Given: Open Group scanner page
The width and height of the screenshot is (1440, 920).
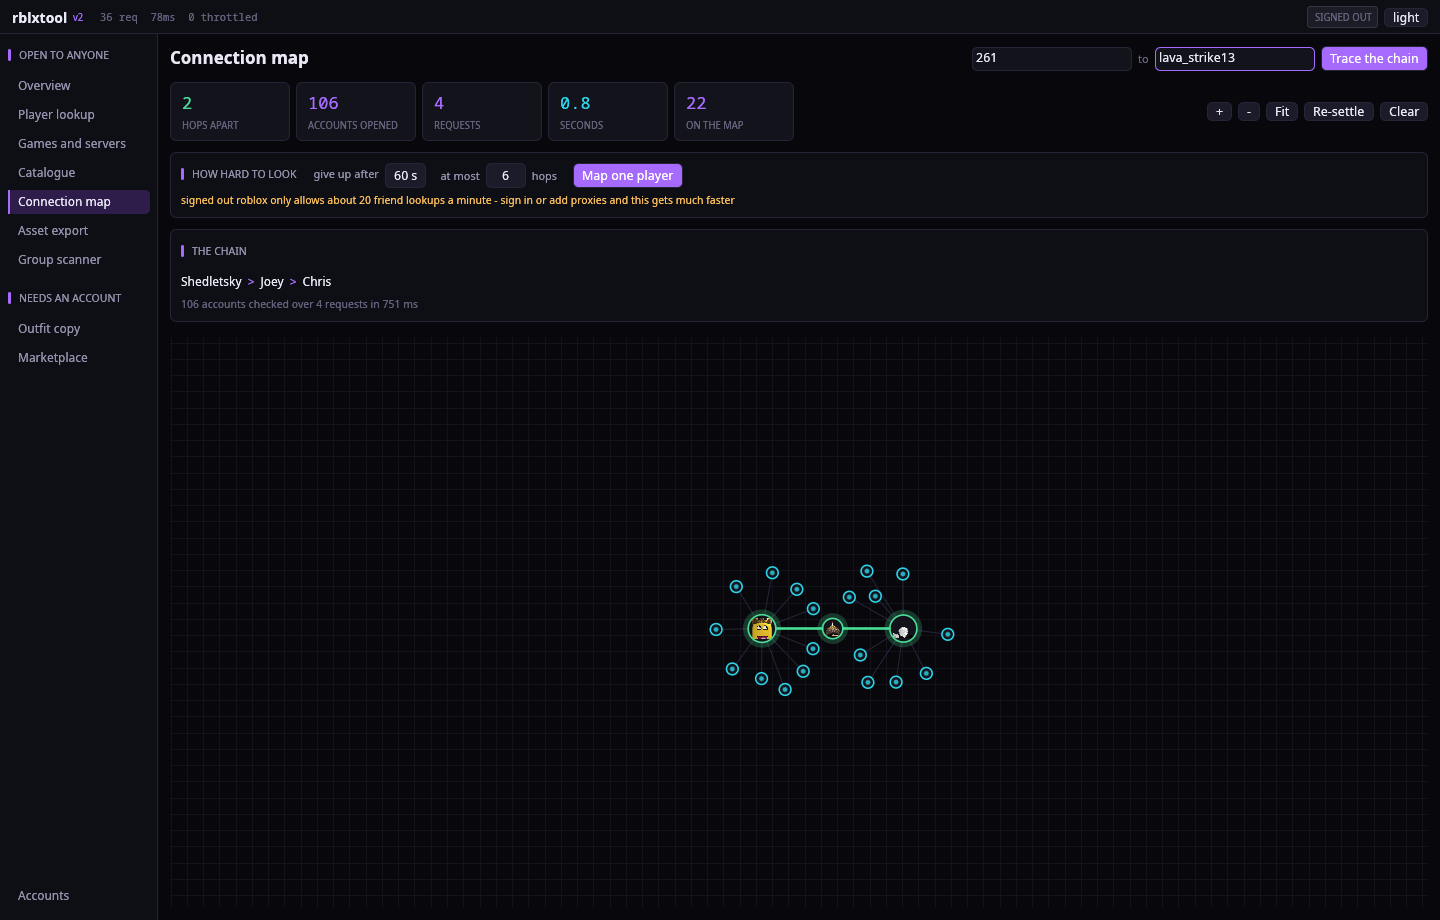Looking at the screenshot, I should (79, 260).
